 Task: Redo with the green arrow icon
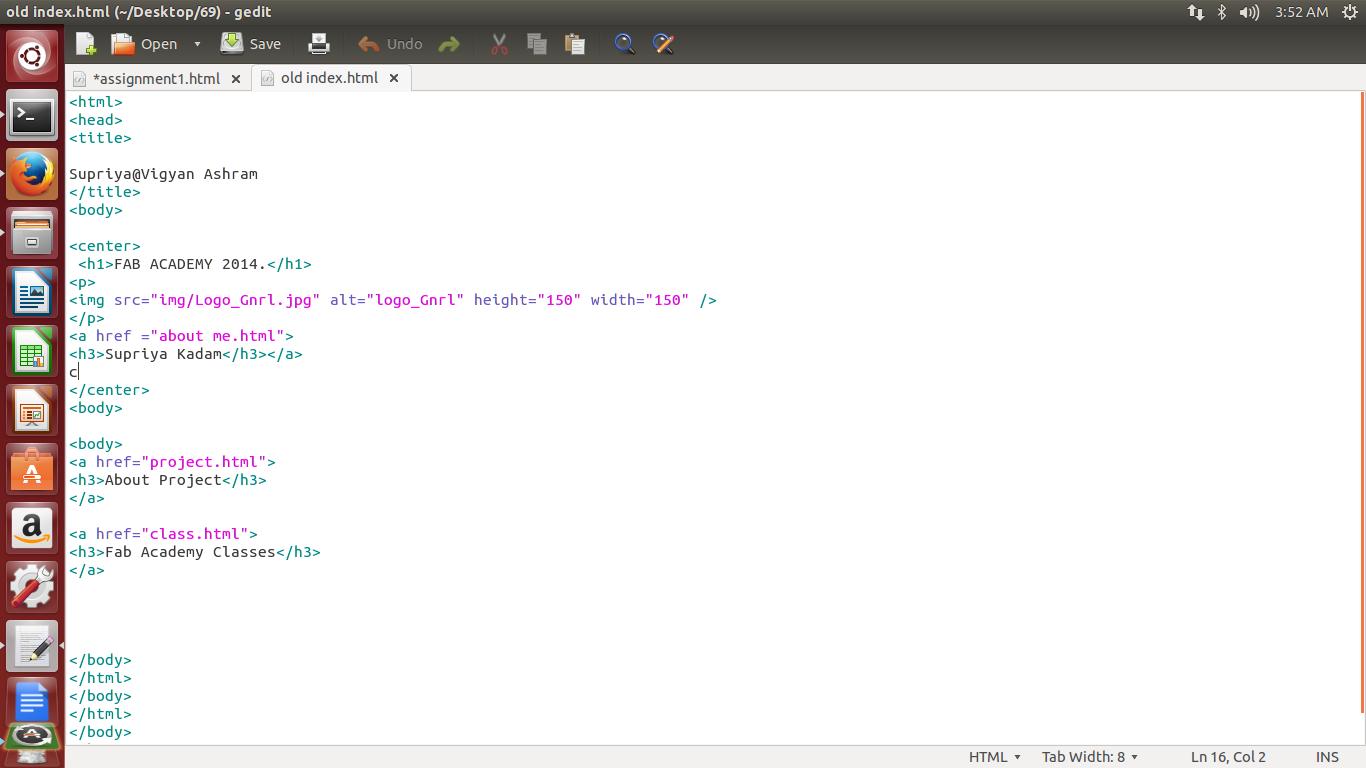point(449,44)
